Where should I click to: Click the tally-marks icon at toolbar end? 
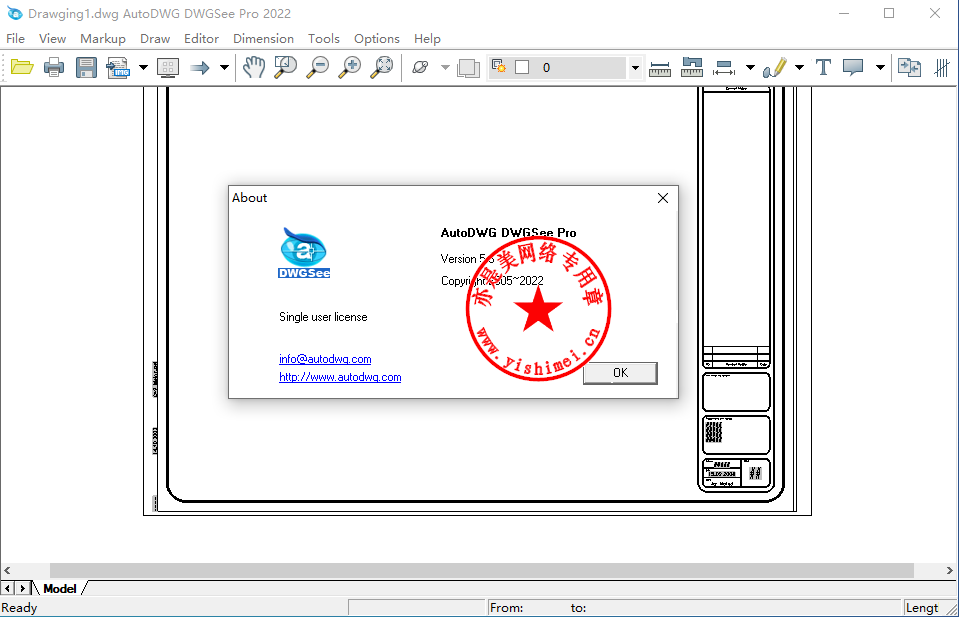942,67
